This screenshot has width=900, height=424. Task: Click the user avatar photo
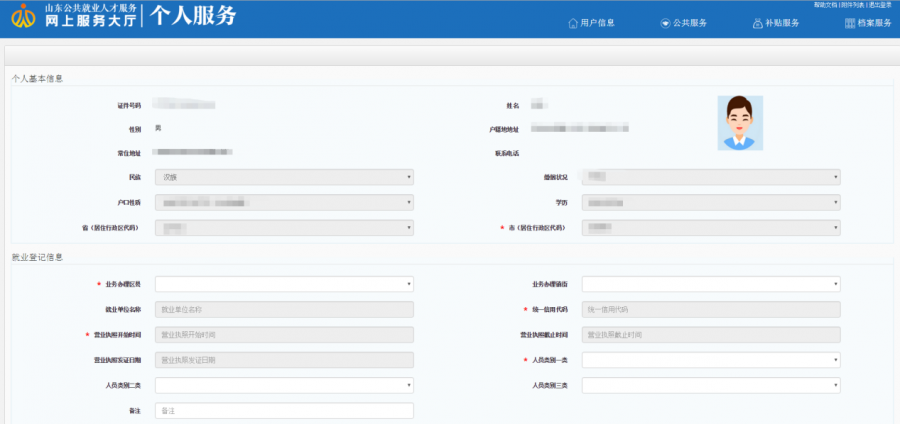point(740,123)
